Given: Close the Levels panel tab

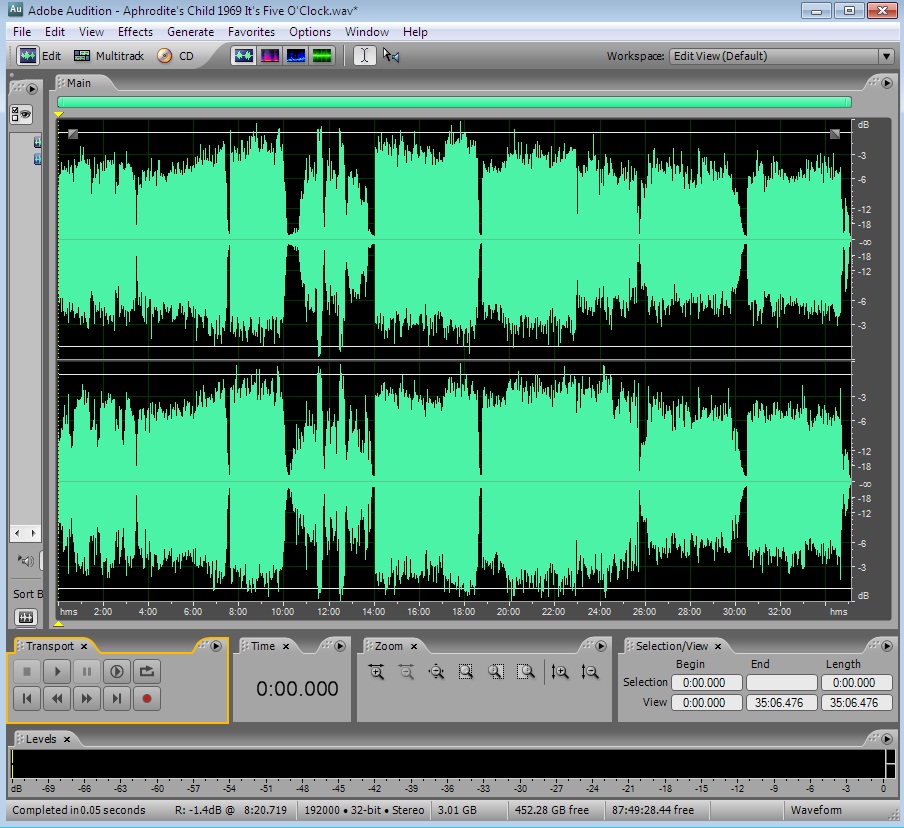Looking at the screenshot, I should [x=67, y=739].
